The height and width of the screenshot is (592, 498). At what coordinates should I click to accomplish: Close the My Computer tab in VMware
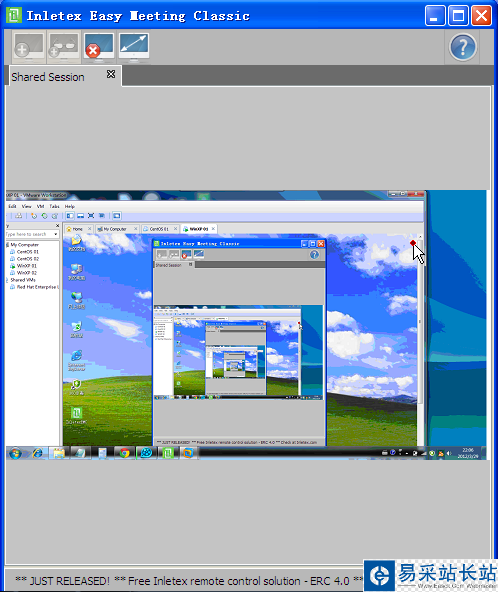coord(136,229)
